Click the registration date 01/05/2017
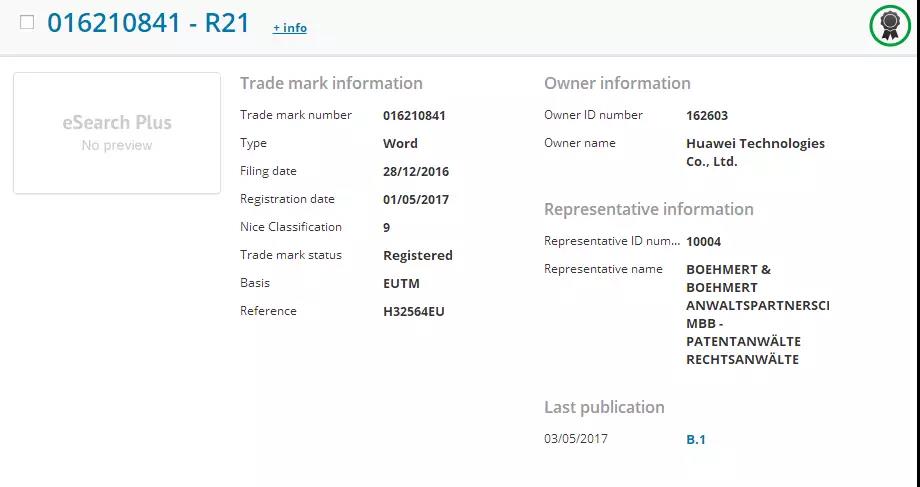The width and height of the screenshot is (920, 487). pyautogui.click(x=416, y=199)
